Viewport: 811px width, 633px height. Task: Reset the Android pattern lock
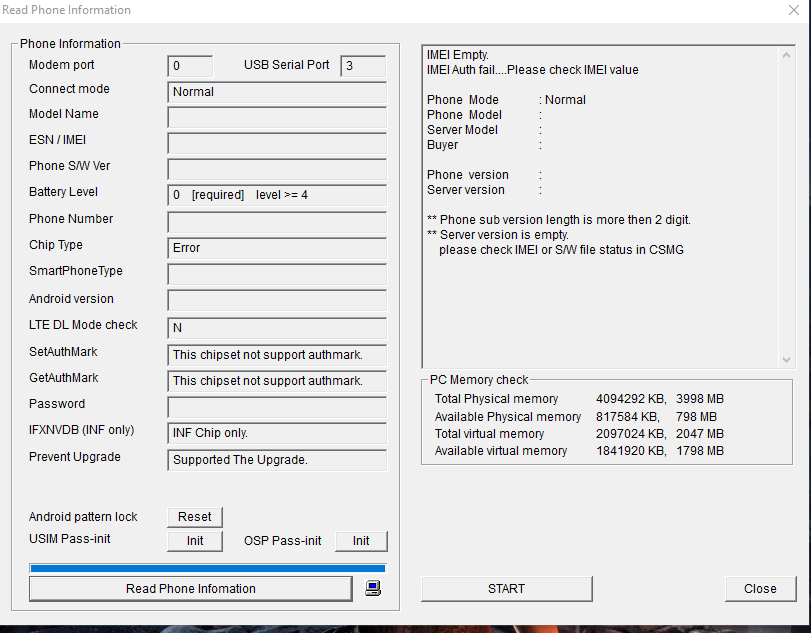pos(194,517)
